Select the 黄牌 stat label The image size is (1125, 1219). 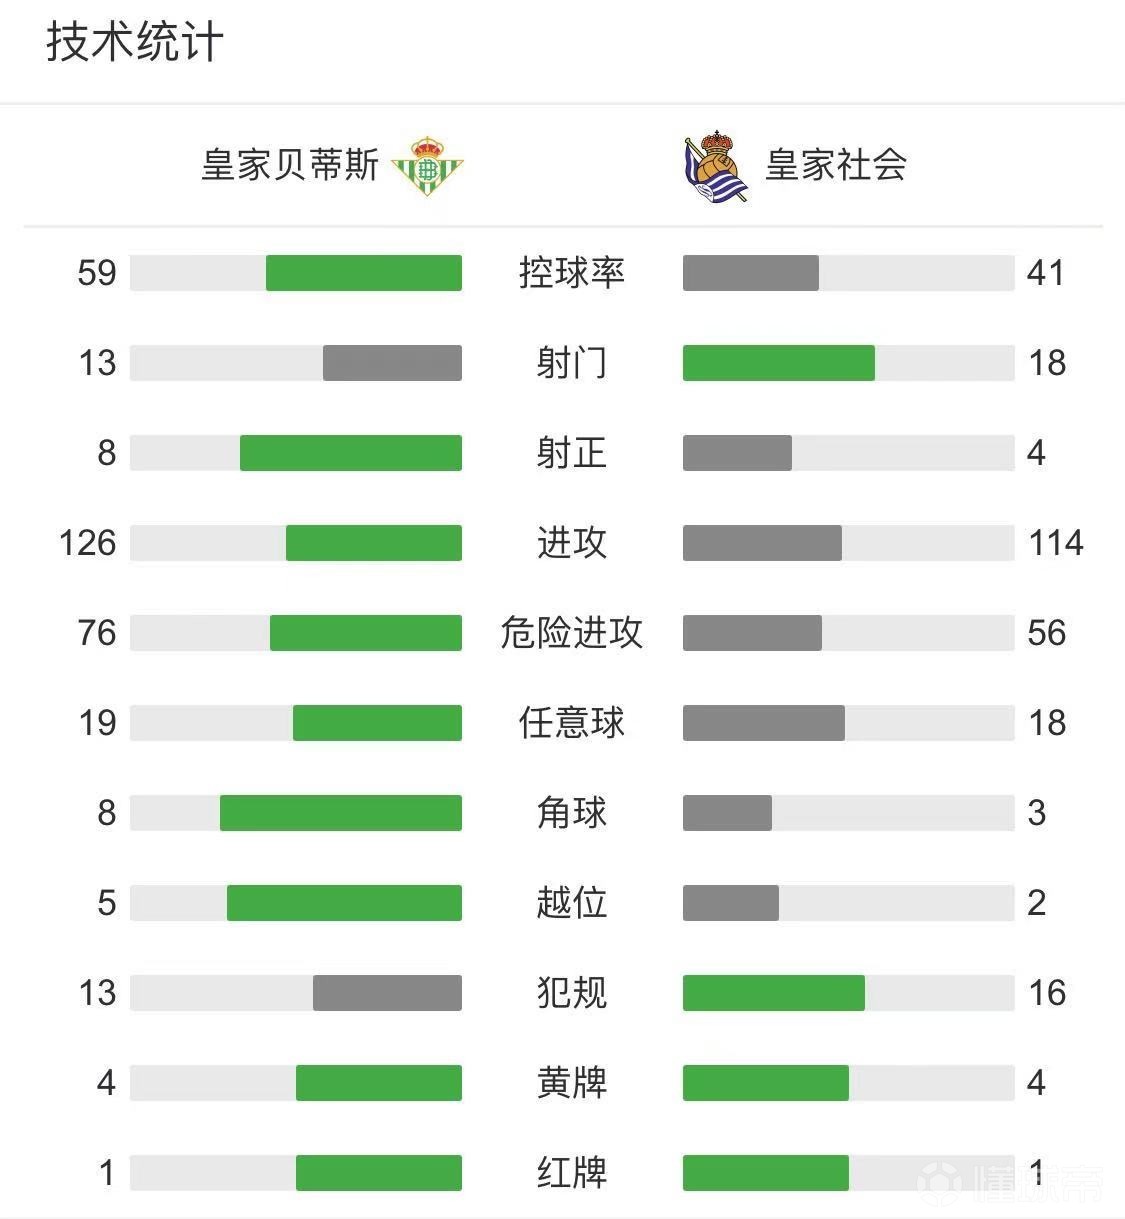(572, 1083)
